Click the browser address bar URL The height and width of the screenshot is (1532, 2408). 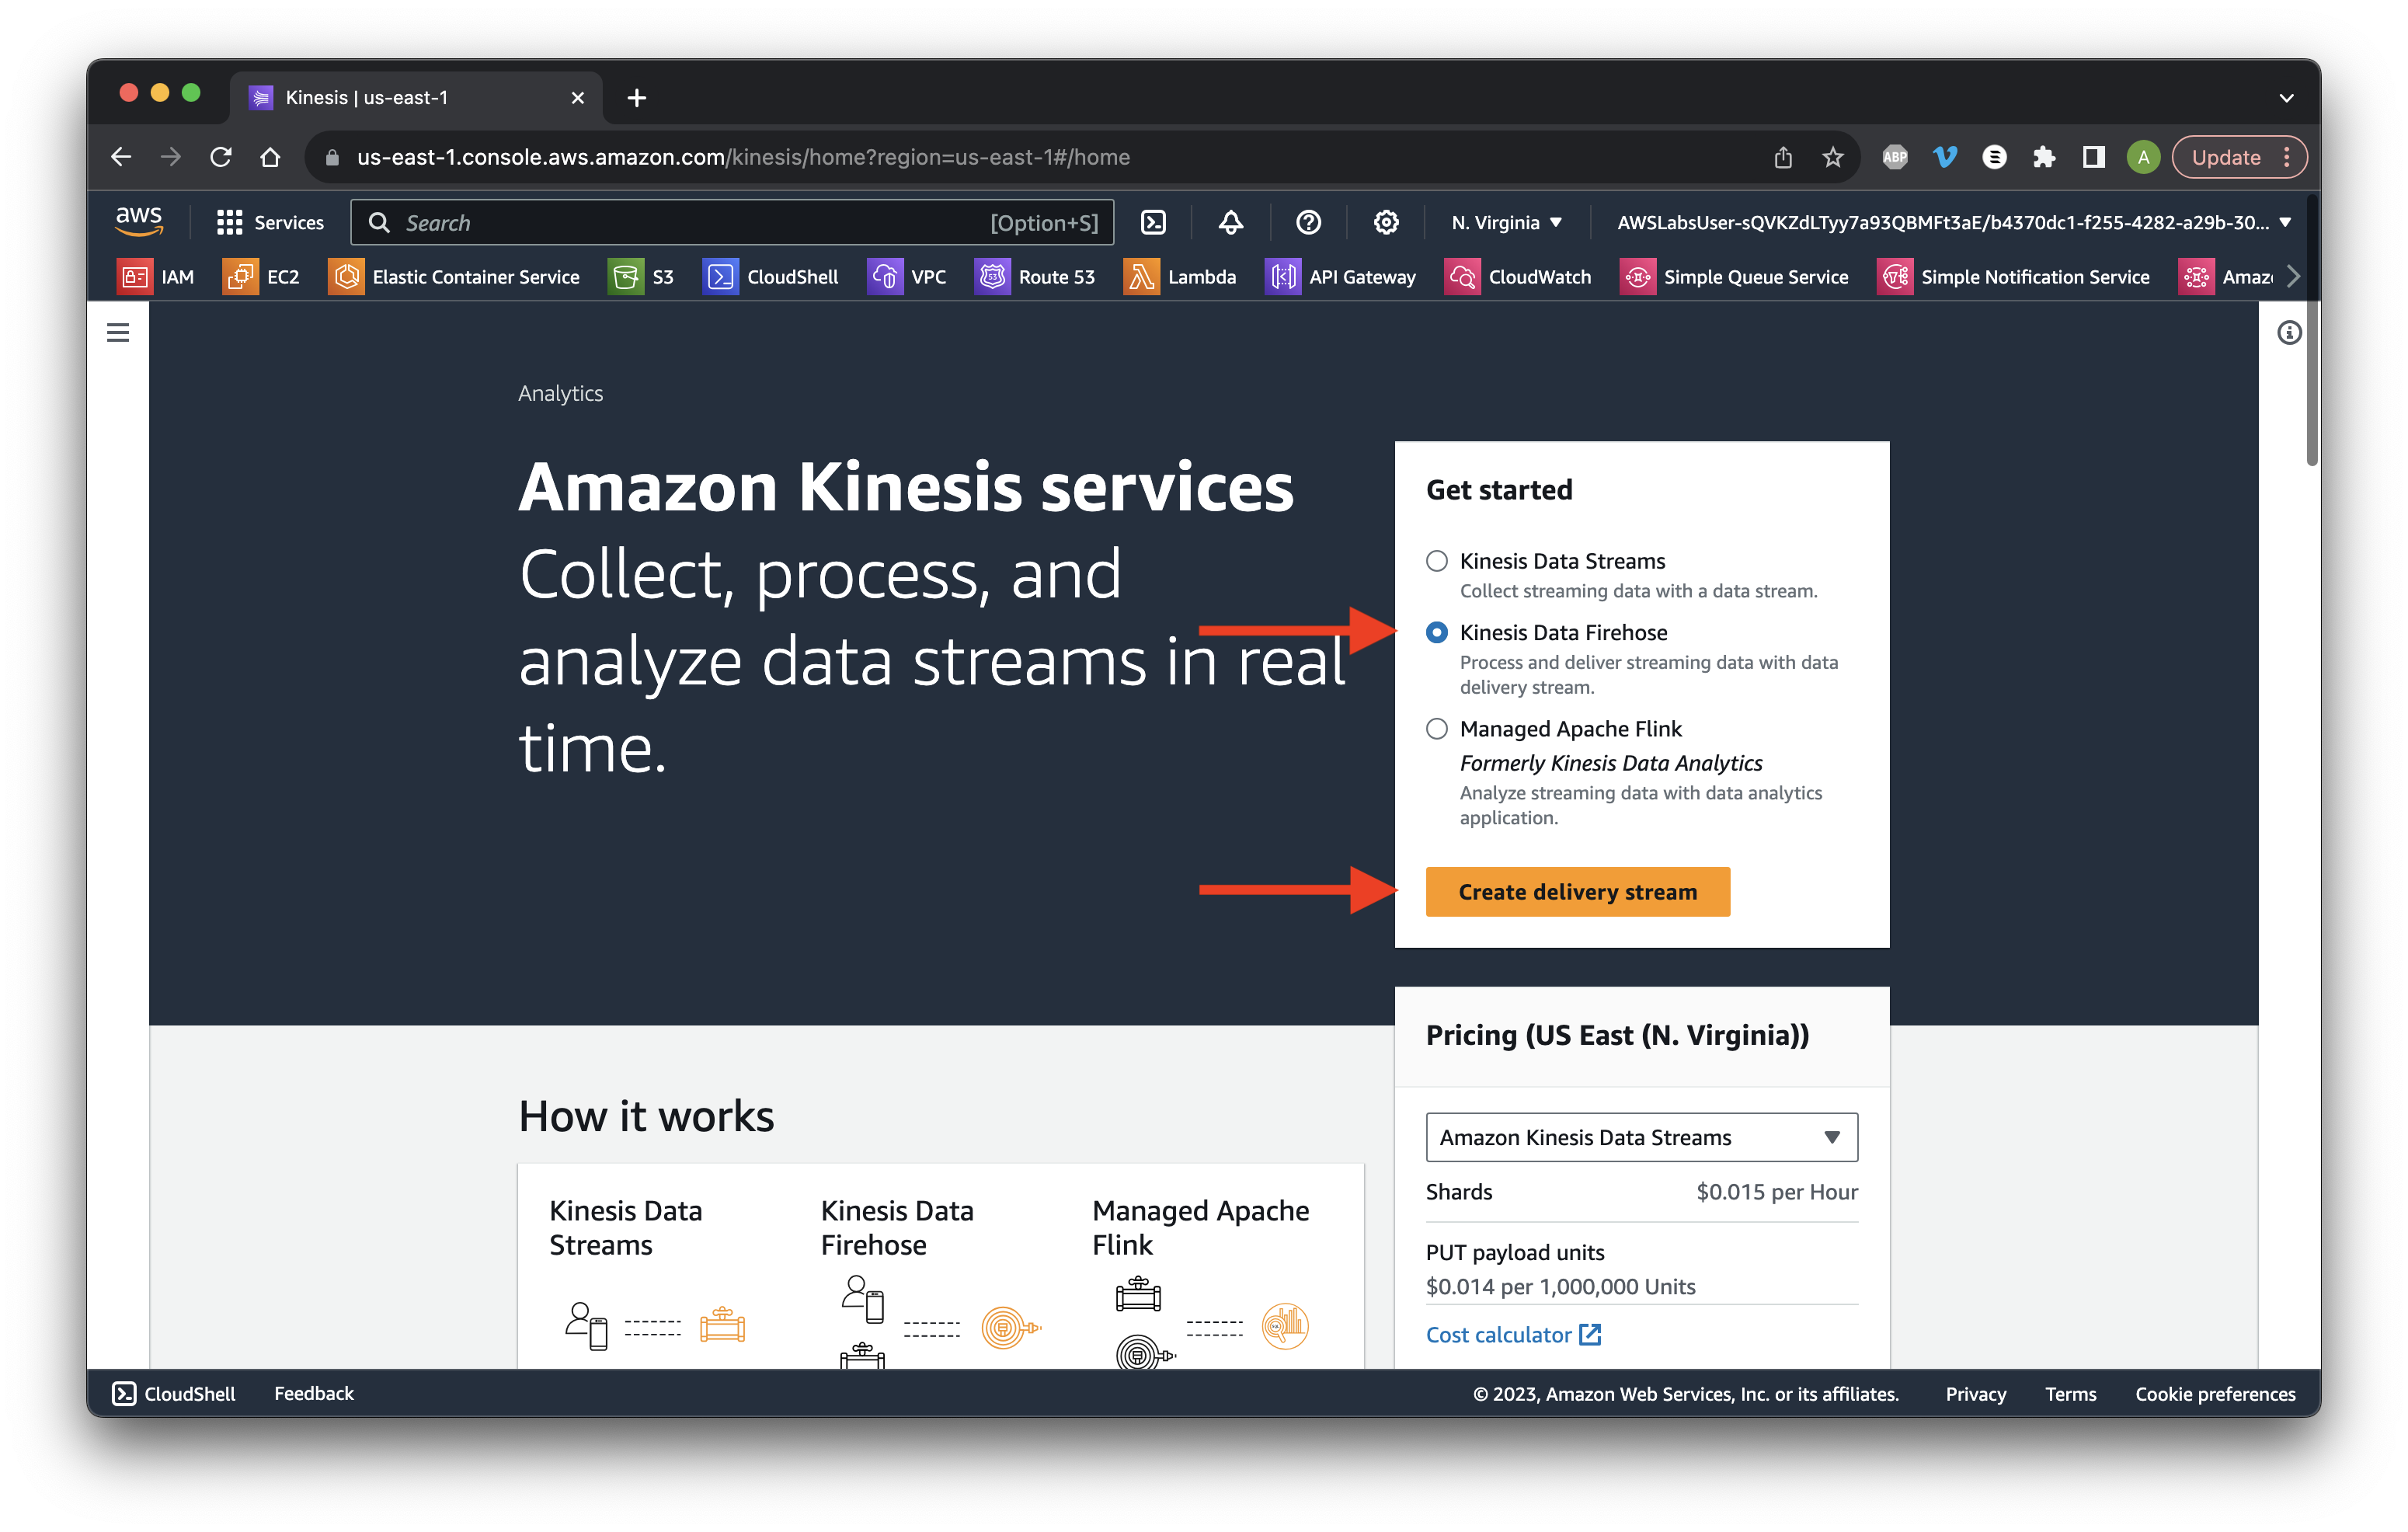[743, 157]
